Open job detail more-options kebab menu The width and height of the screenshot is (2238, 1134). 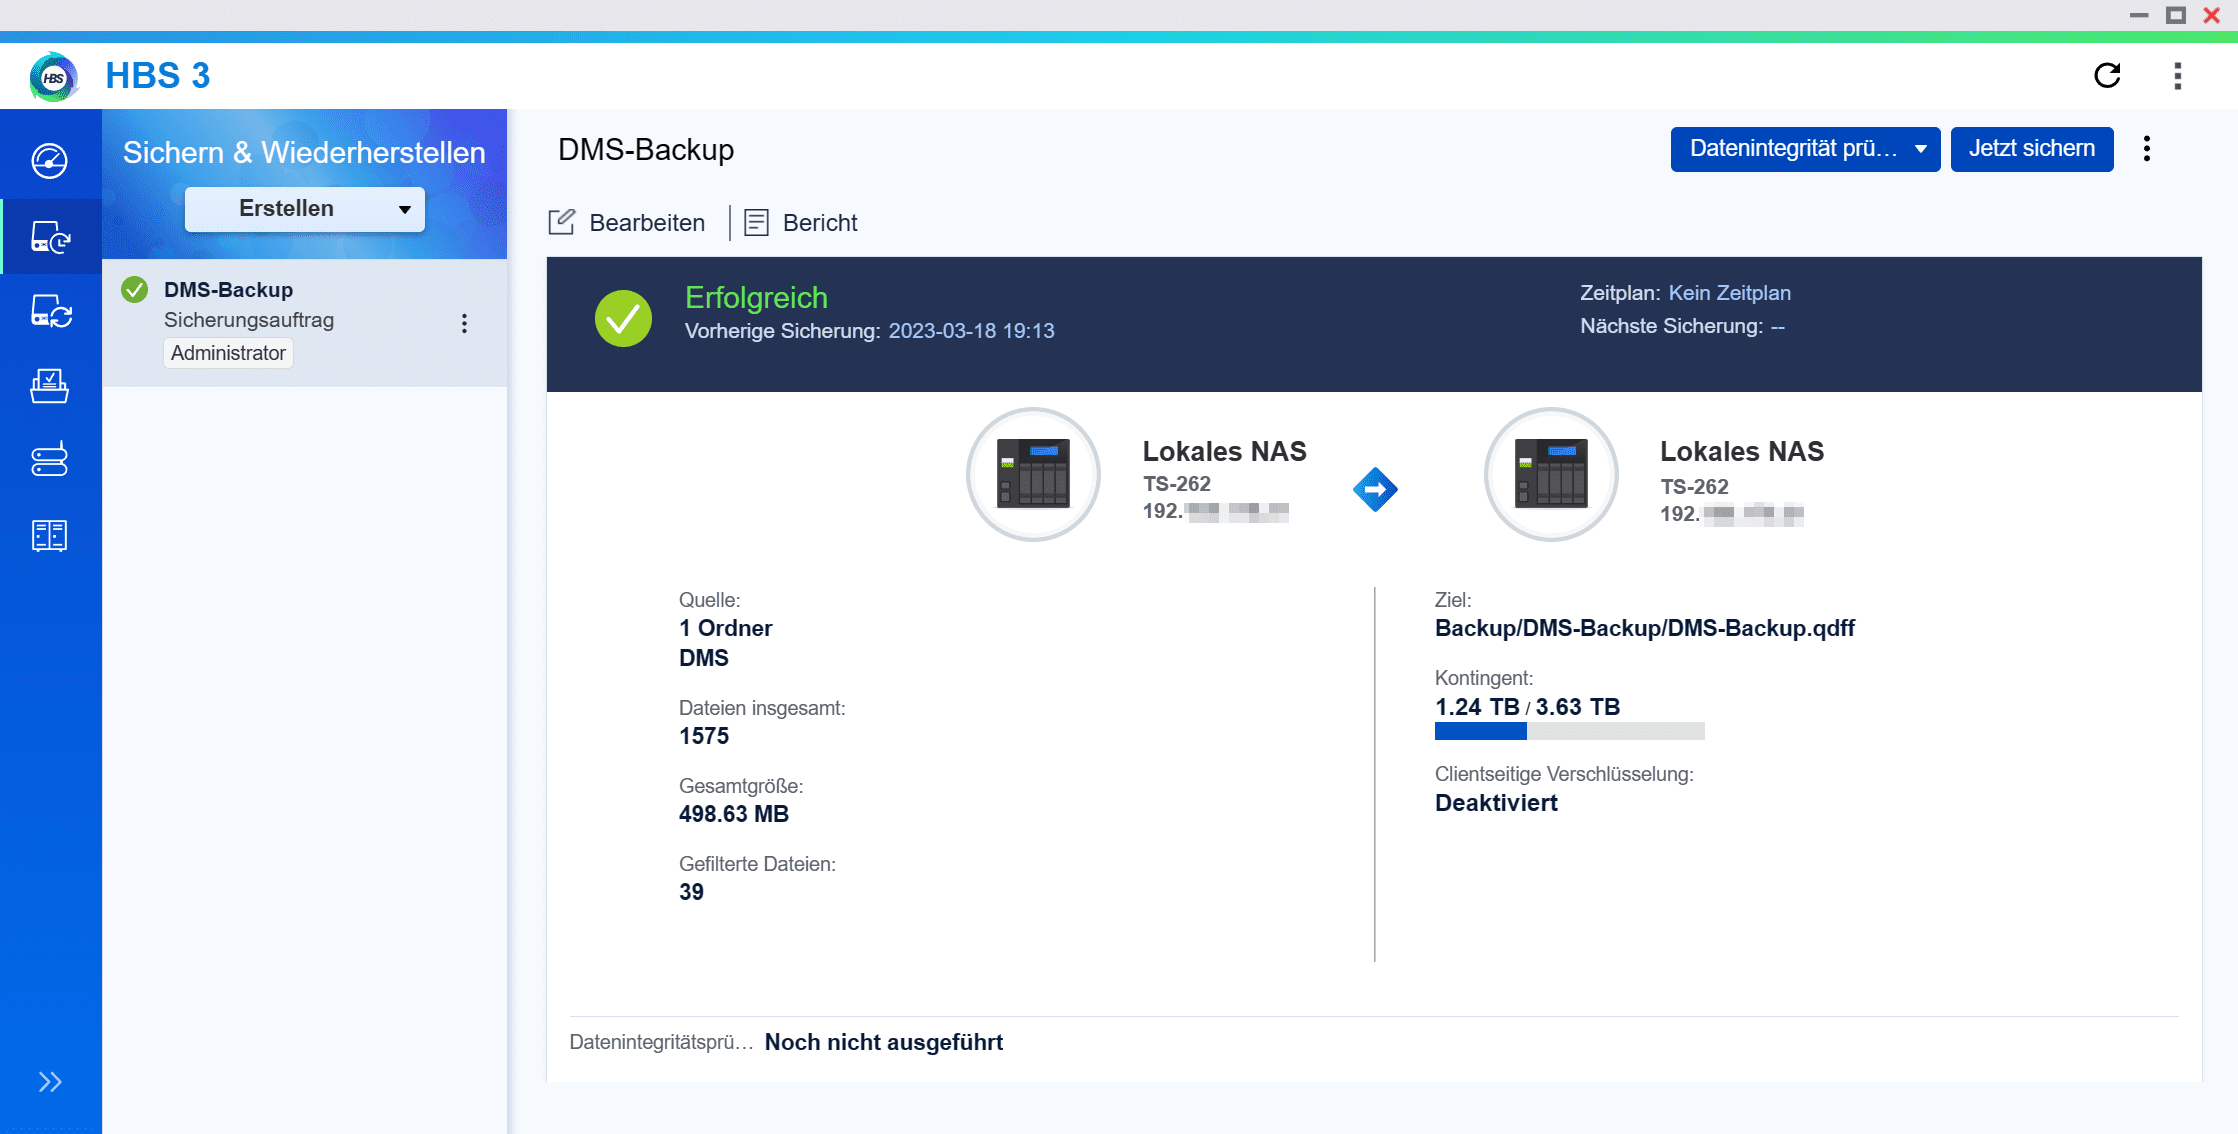tap(2146, 149)
